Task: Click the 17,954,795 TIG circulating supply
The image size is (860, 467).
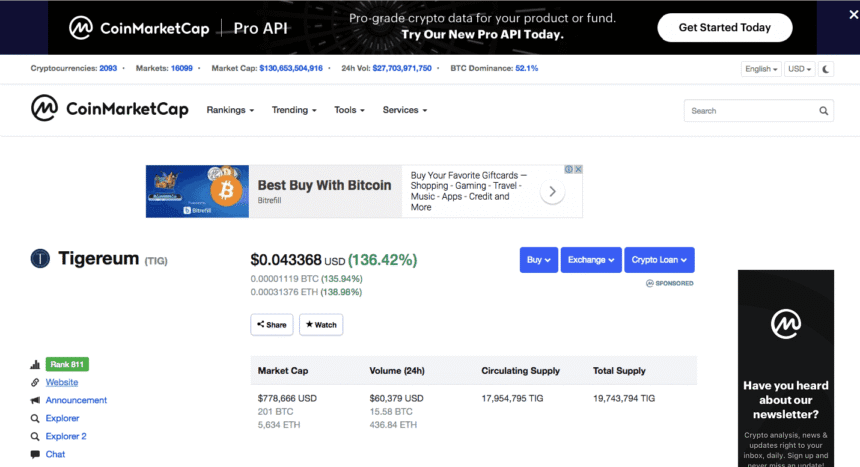Action: (512, 398)
